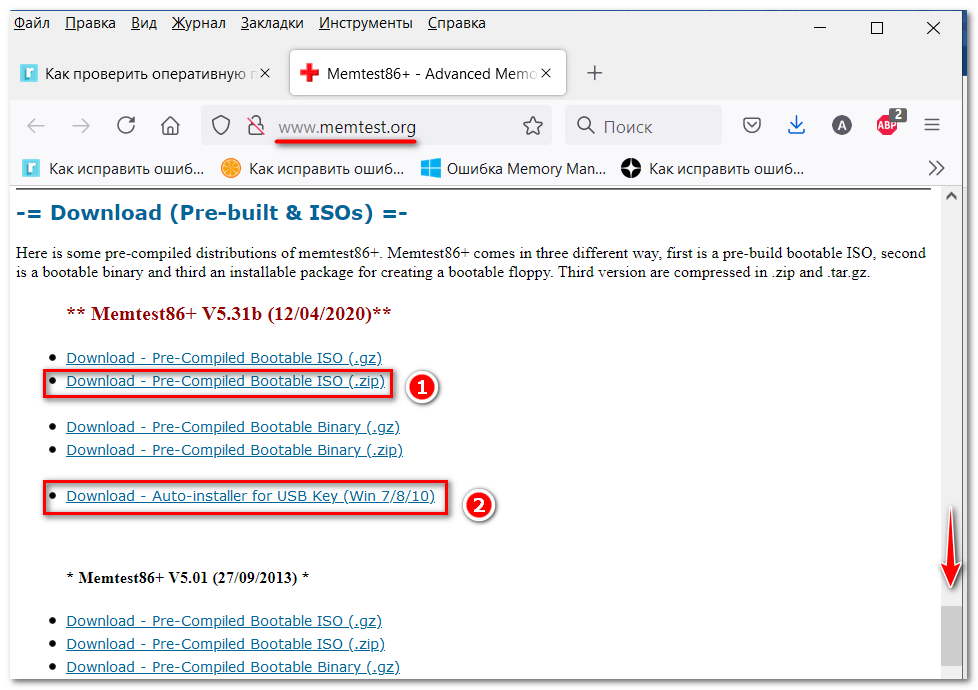Open the downloads panel
Image resolution: width=978 pixels, height=690 pixels.
click(796, 125)
